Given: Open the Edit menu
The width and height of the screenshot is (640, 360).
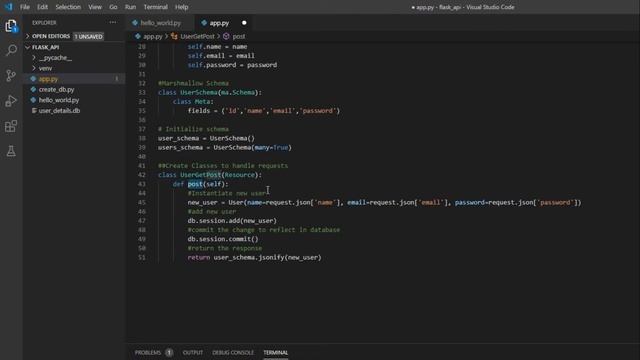Looking at the screenshot, I should [x=42, y=7].
